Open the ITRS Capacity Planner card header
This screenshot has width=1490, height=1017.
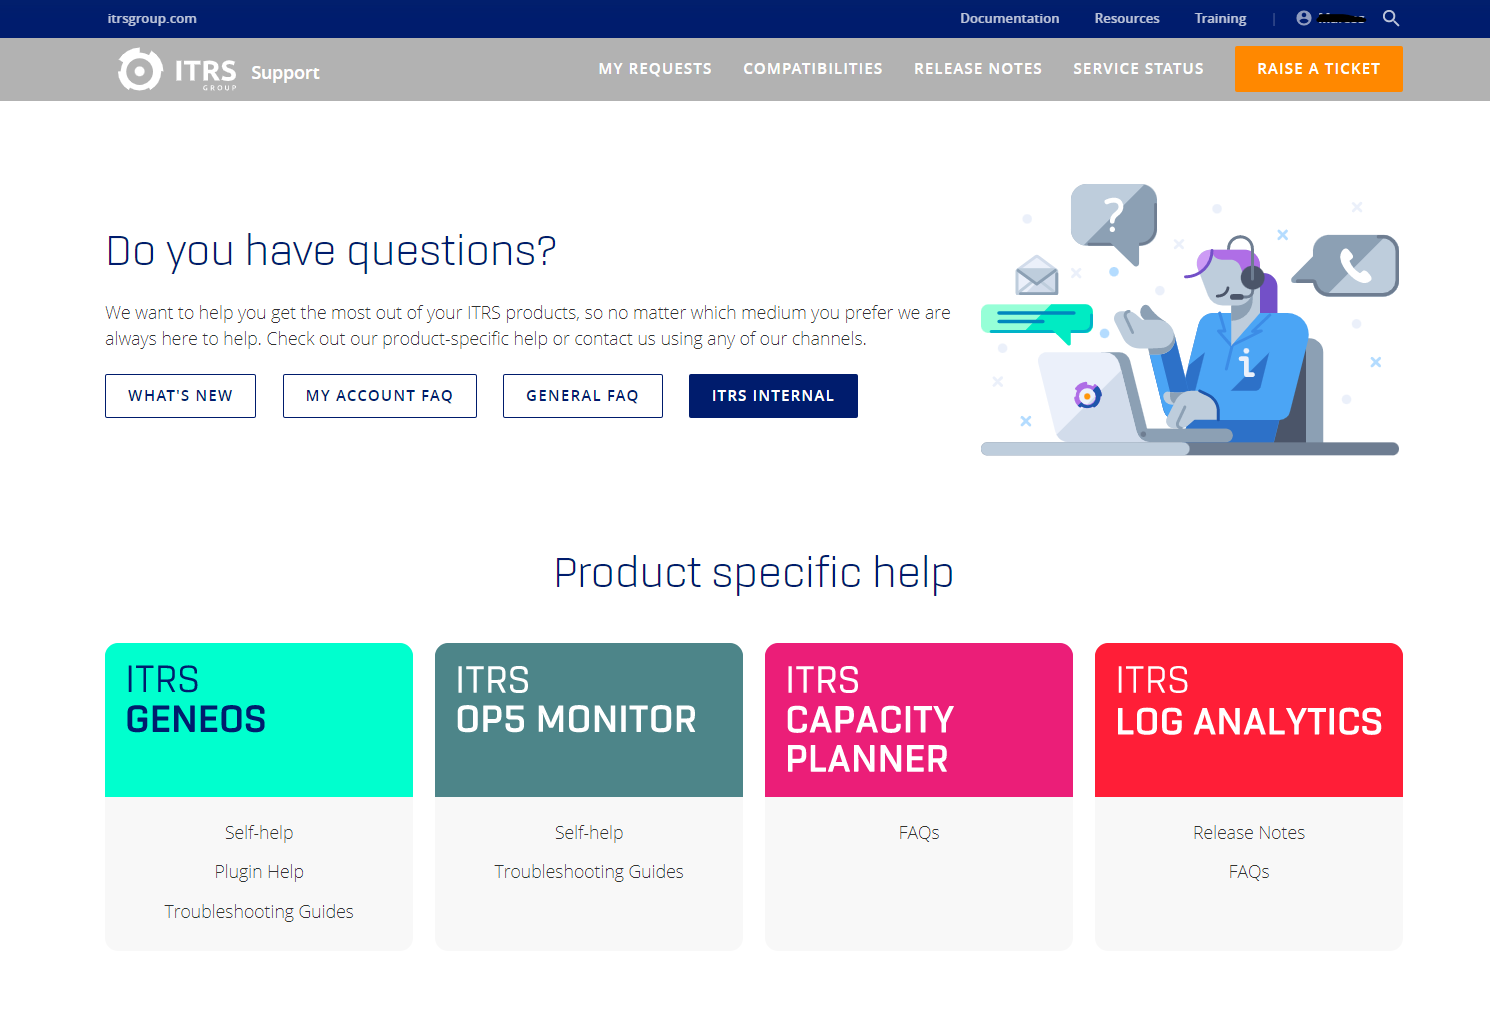(x=919, y=720)
